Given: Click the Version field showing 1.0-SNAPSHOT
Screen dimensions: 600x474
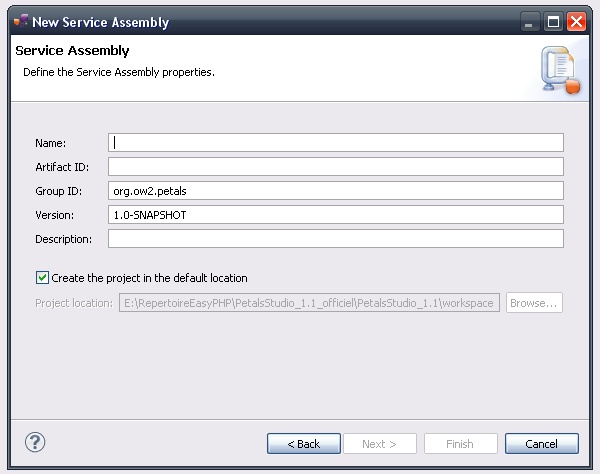Looking at the screenshot, I should [x=335, y=215].
